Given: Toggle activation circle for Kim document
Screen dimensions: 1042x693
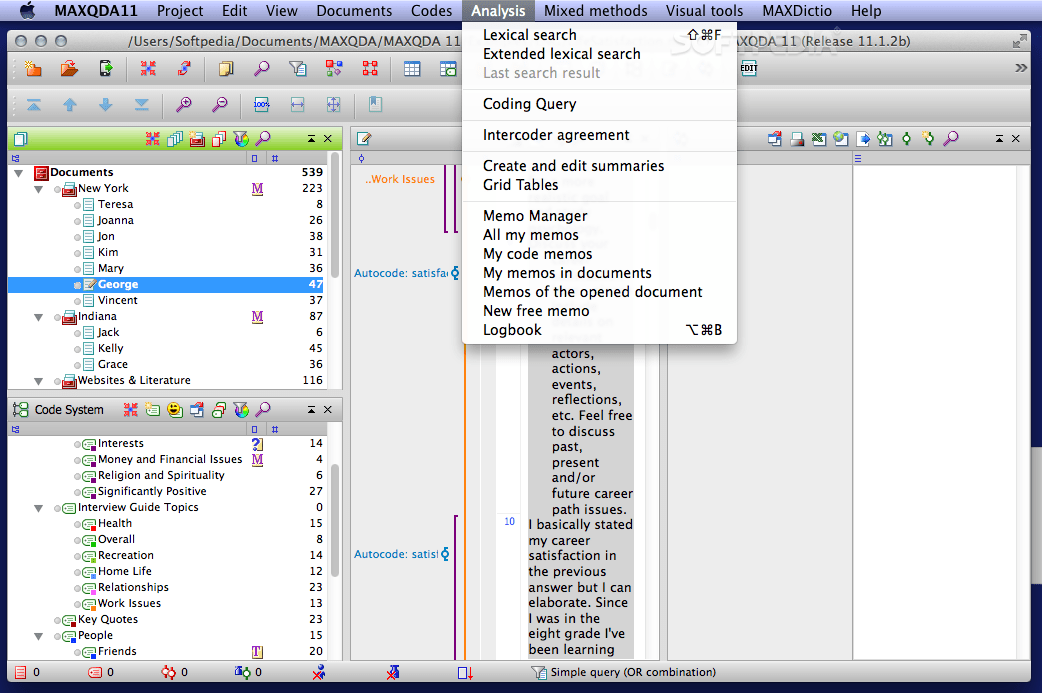Looking at the screenshot, I should (x=77, y=253).
